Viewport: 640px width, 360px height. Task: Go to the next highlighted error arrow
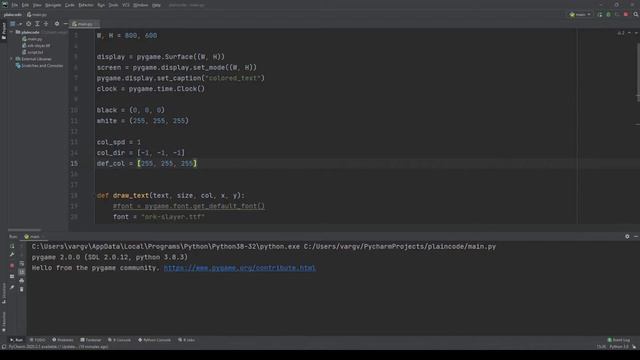pos(636,33)
